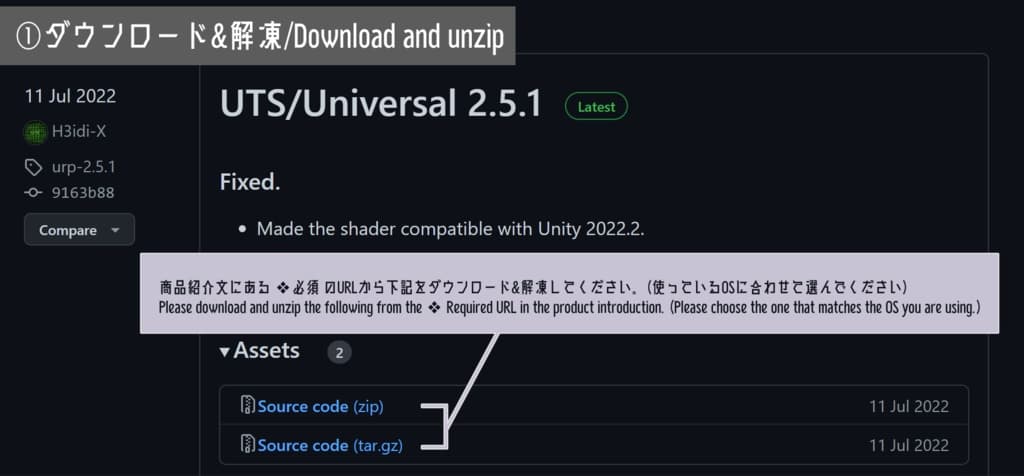Screen dimensions: 1024x476
Task: Click the commit icon beside 9163b88
Action: pos(33,193)
